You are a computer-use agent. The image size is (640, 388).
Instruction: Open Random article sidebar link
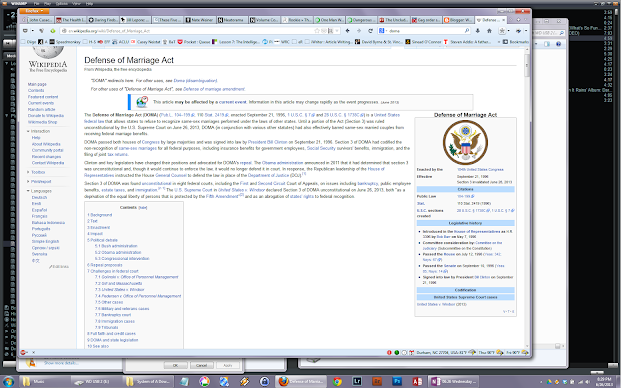click(x=42, y=109)
